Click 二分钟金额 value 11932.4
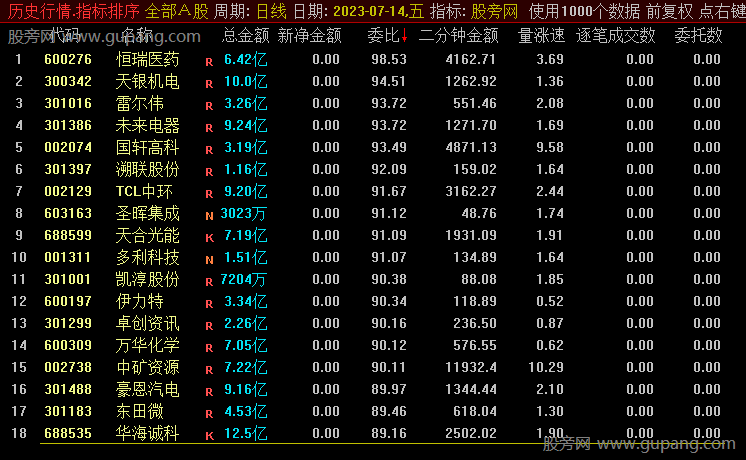746x460 pixels. (x=471, y=367)
